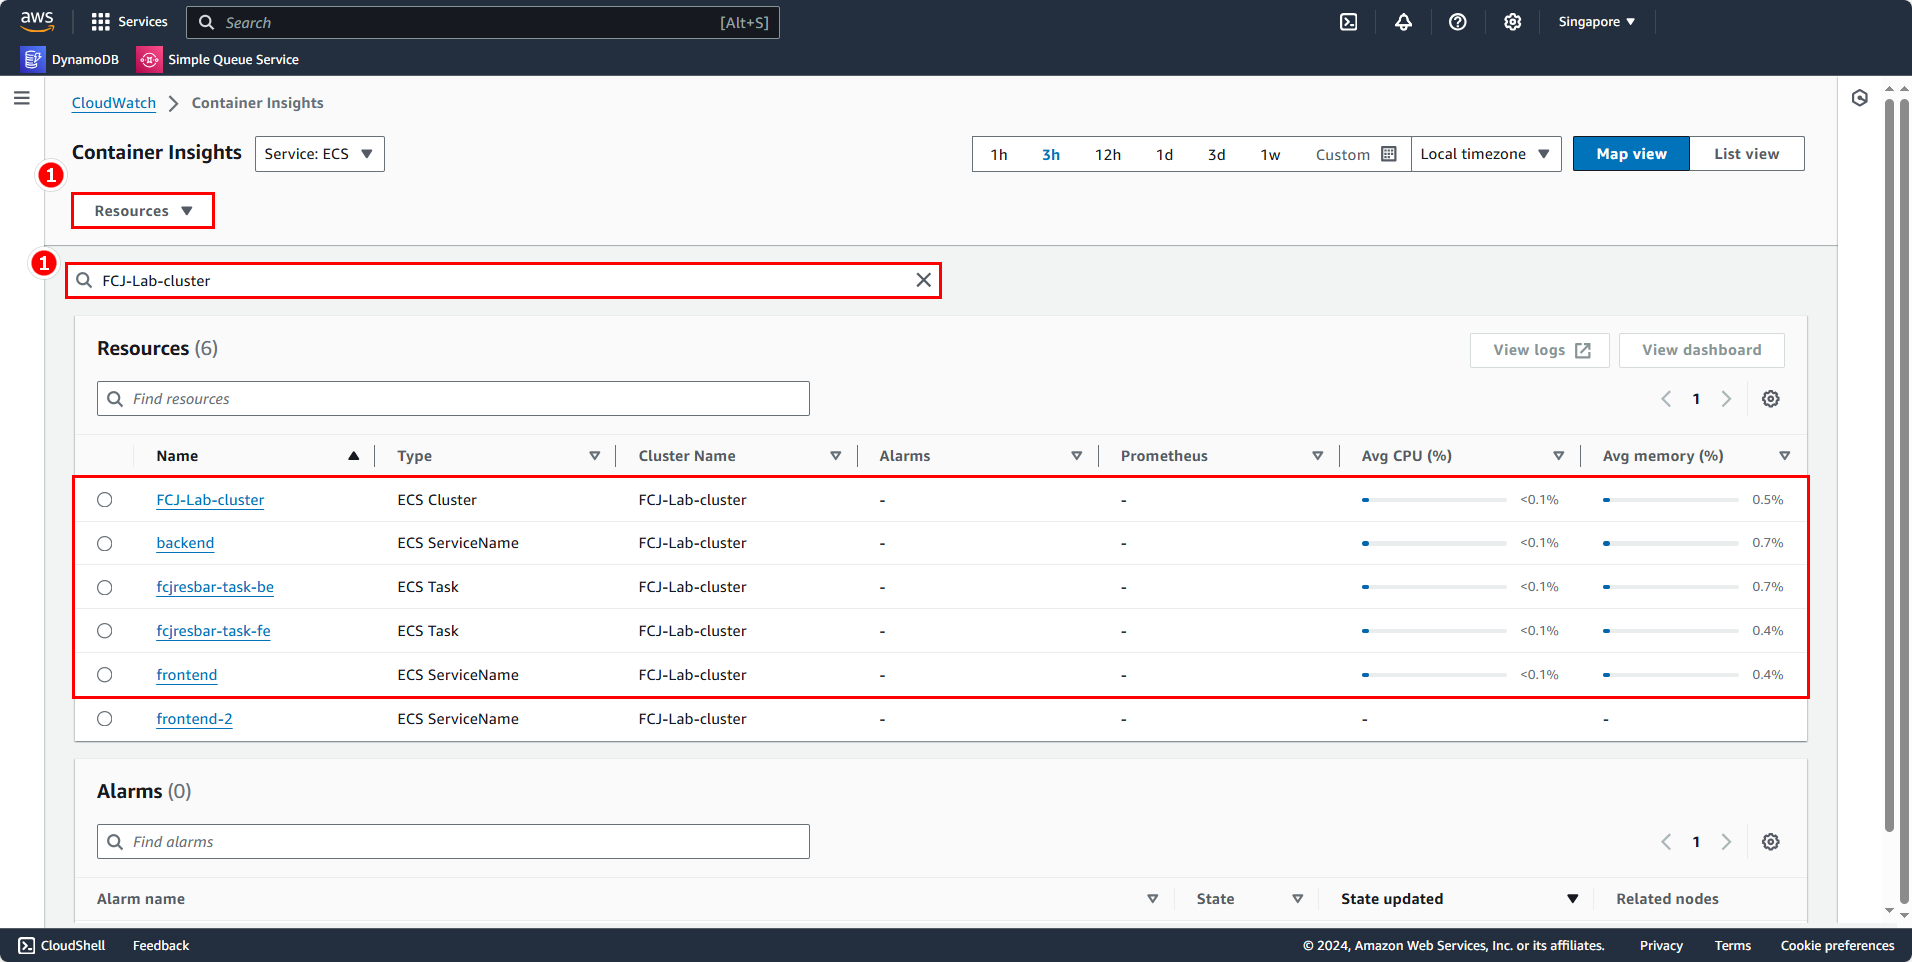The image size is (1912, 962).
Task: Launch CloudShell from top bar icon
Action: tap(1349, 22)
